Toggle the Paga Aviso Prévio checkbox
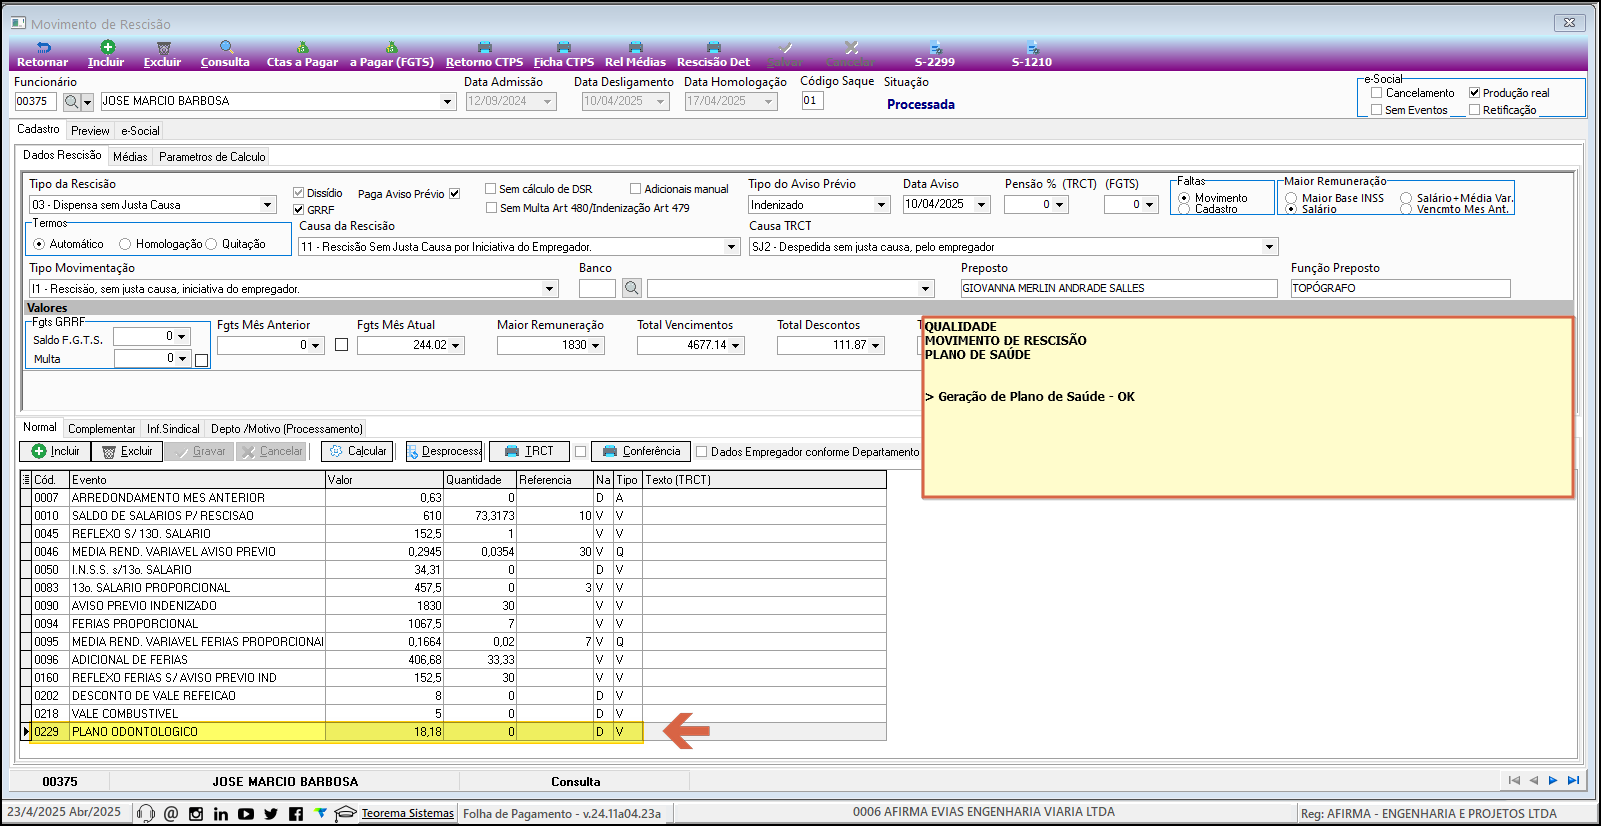The height and width of the screenshot is (826, 1601). tap(454, 194)
